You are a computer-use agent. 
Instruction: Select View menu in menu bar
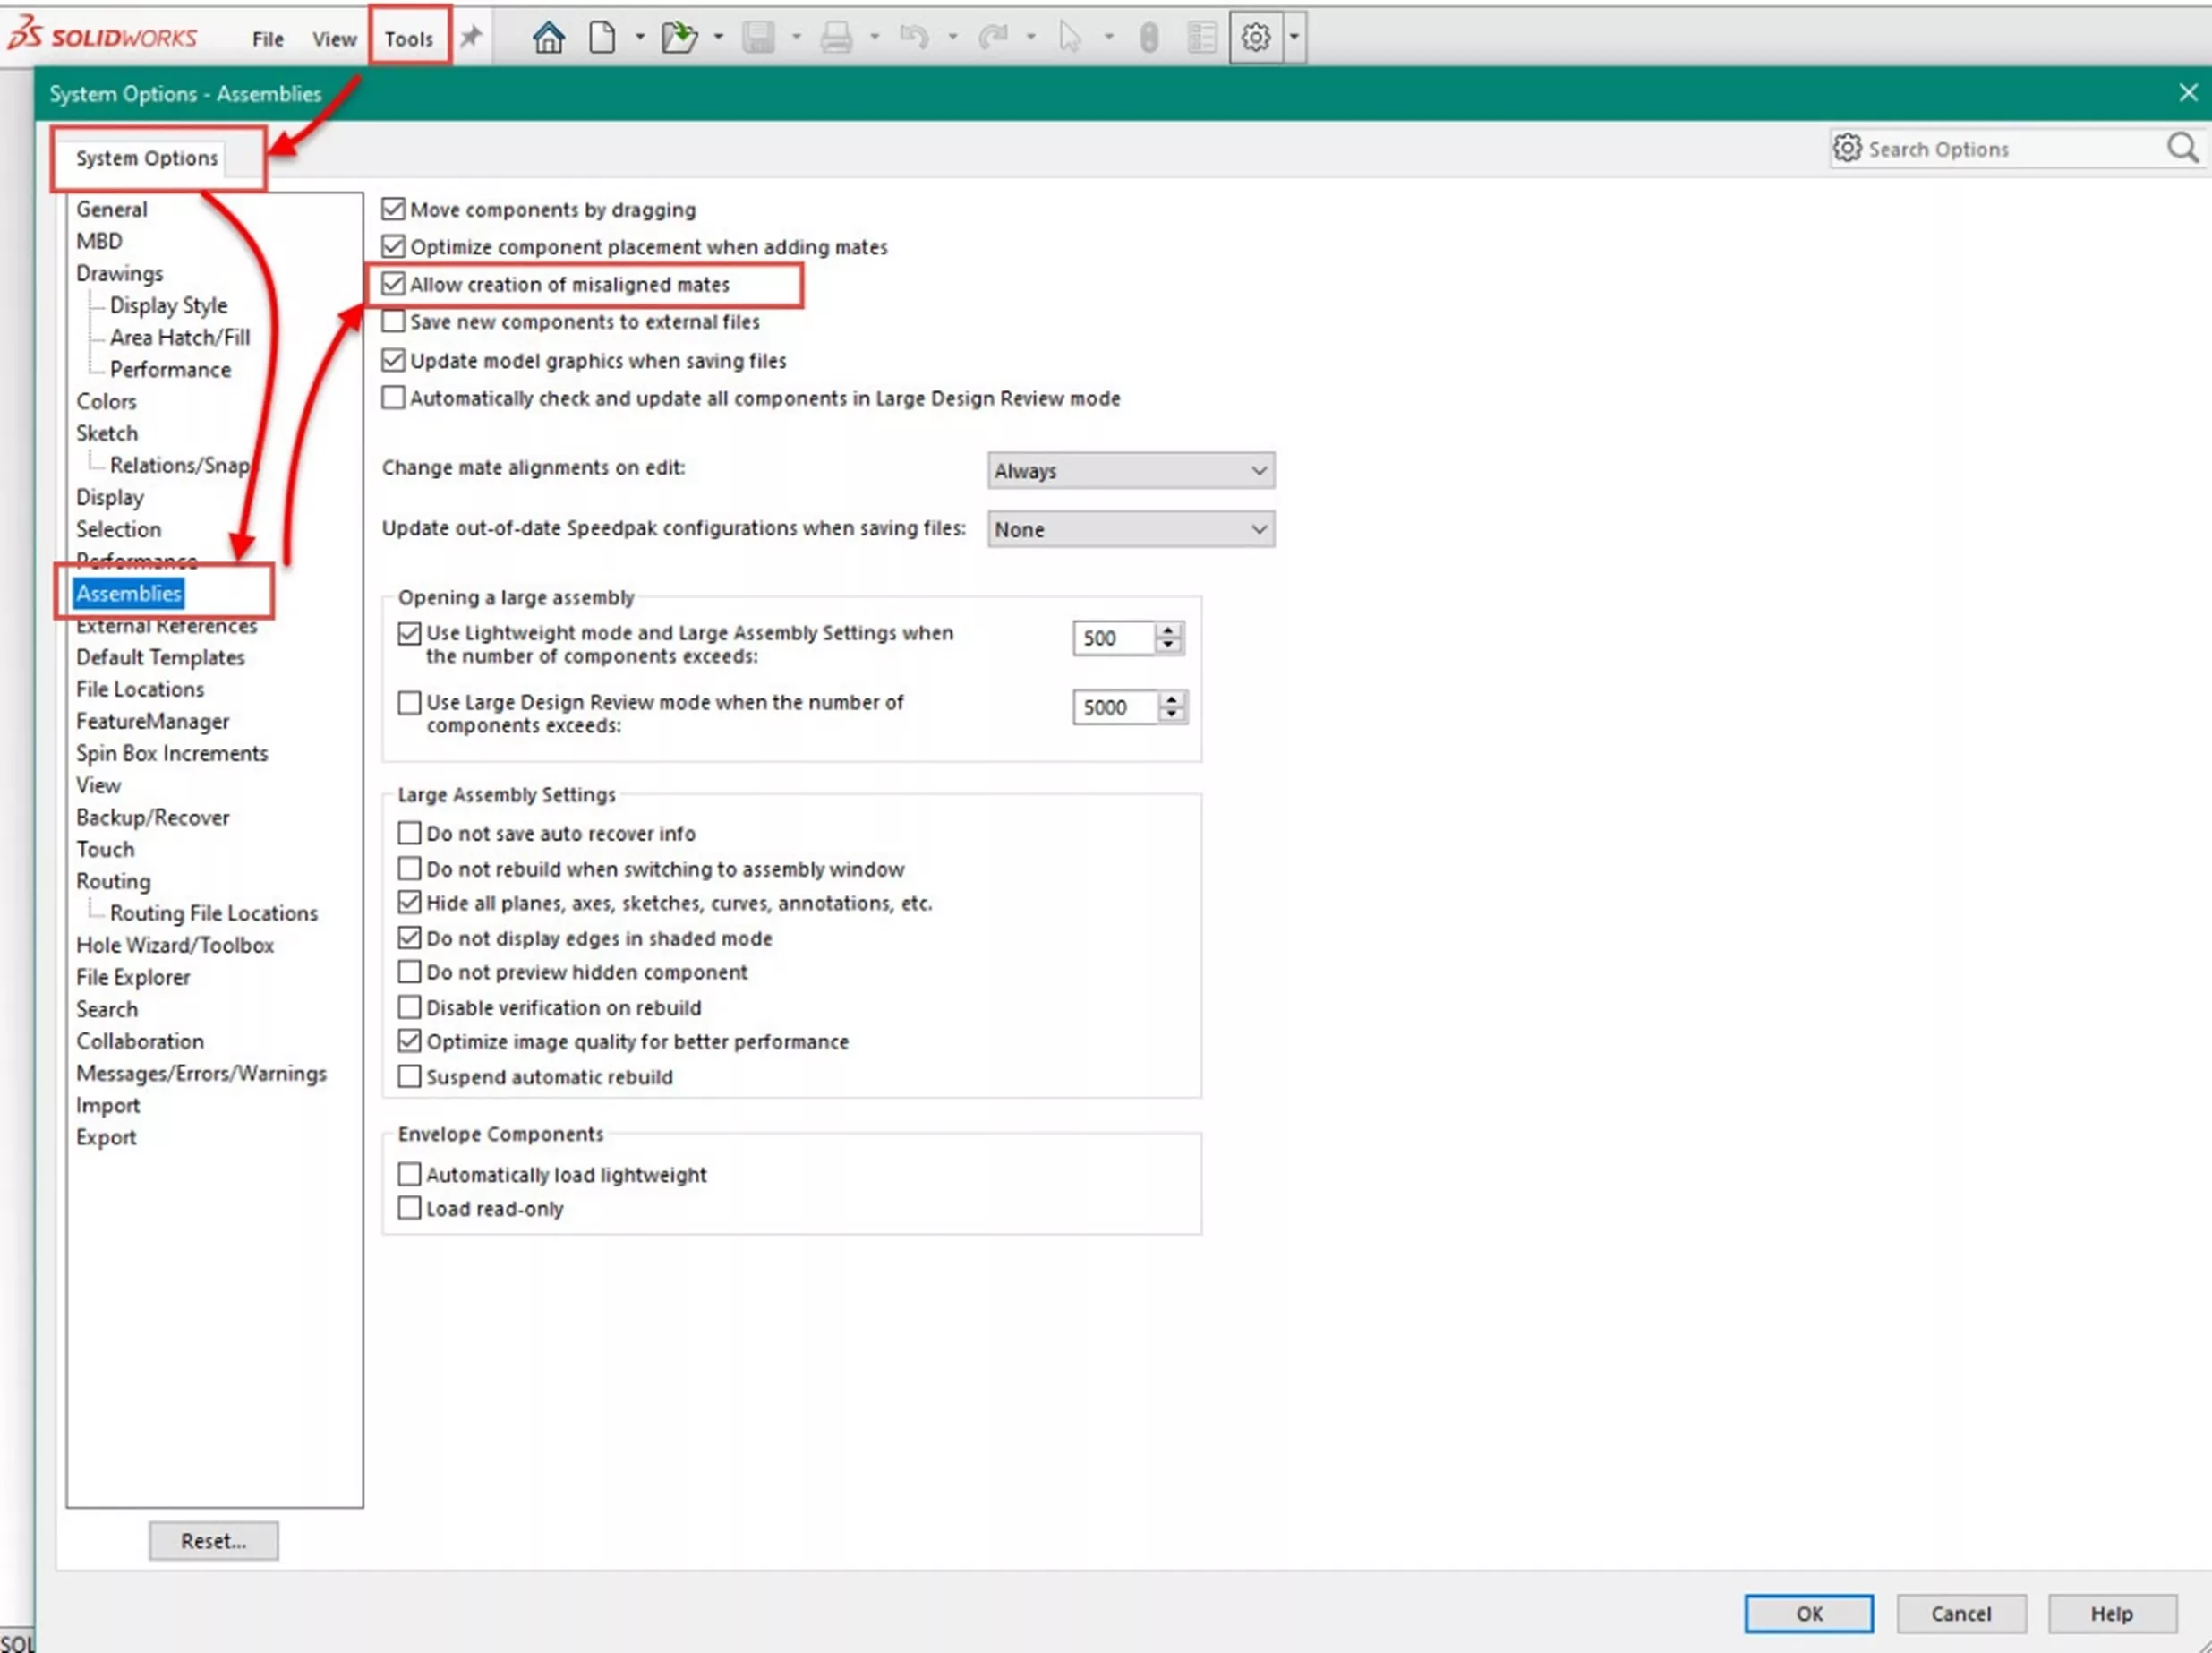pyautogui.click(x=333, y=39)
